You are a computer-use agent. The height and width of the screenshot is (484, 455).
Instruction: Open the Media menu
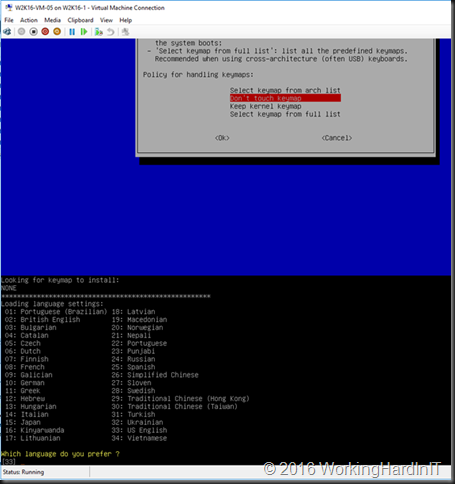(x=52, y=20)
